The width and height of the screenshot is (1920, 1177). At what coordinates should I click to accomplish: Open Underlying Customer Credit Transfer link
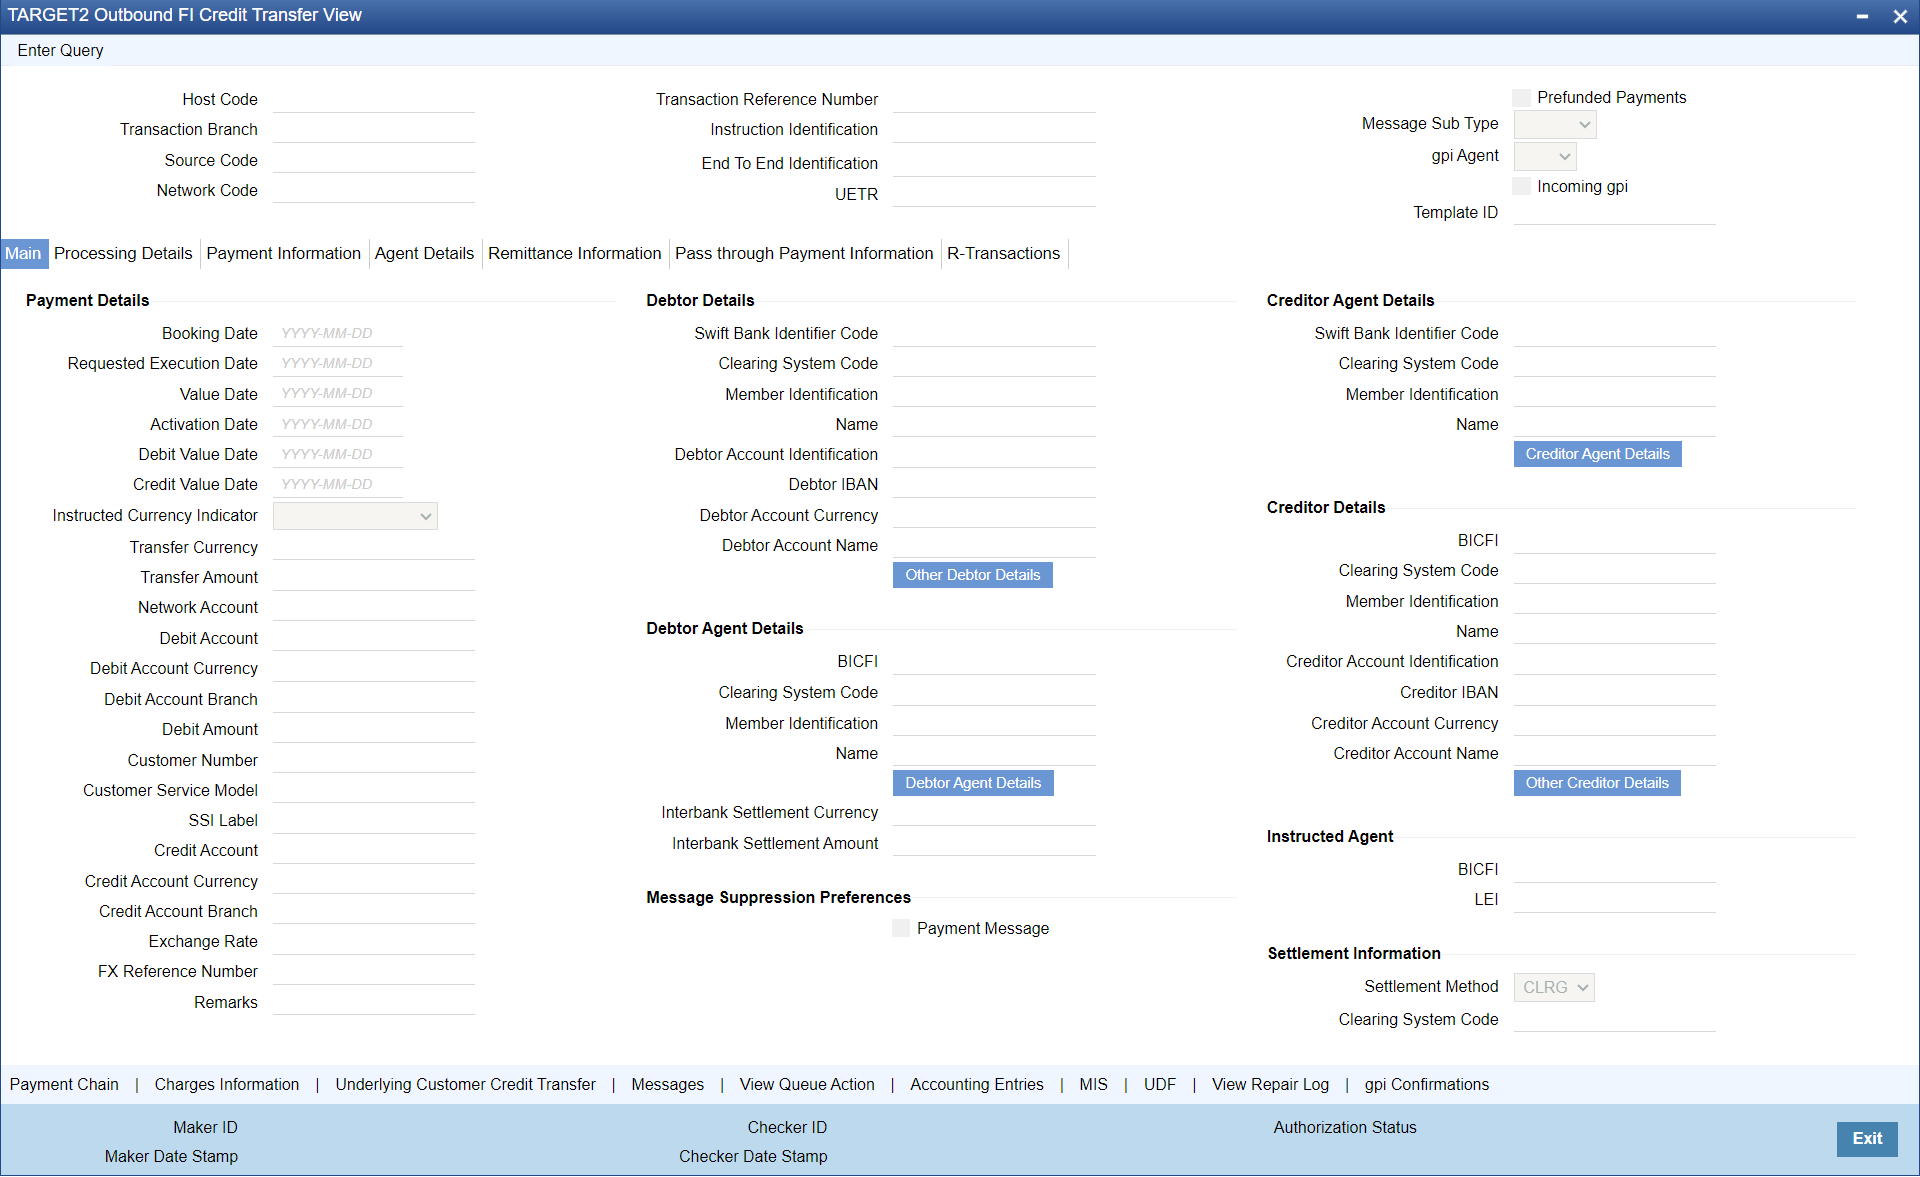pos(465,1085)
